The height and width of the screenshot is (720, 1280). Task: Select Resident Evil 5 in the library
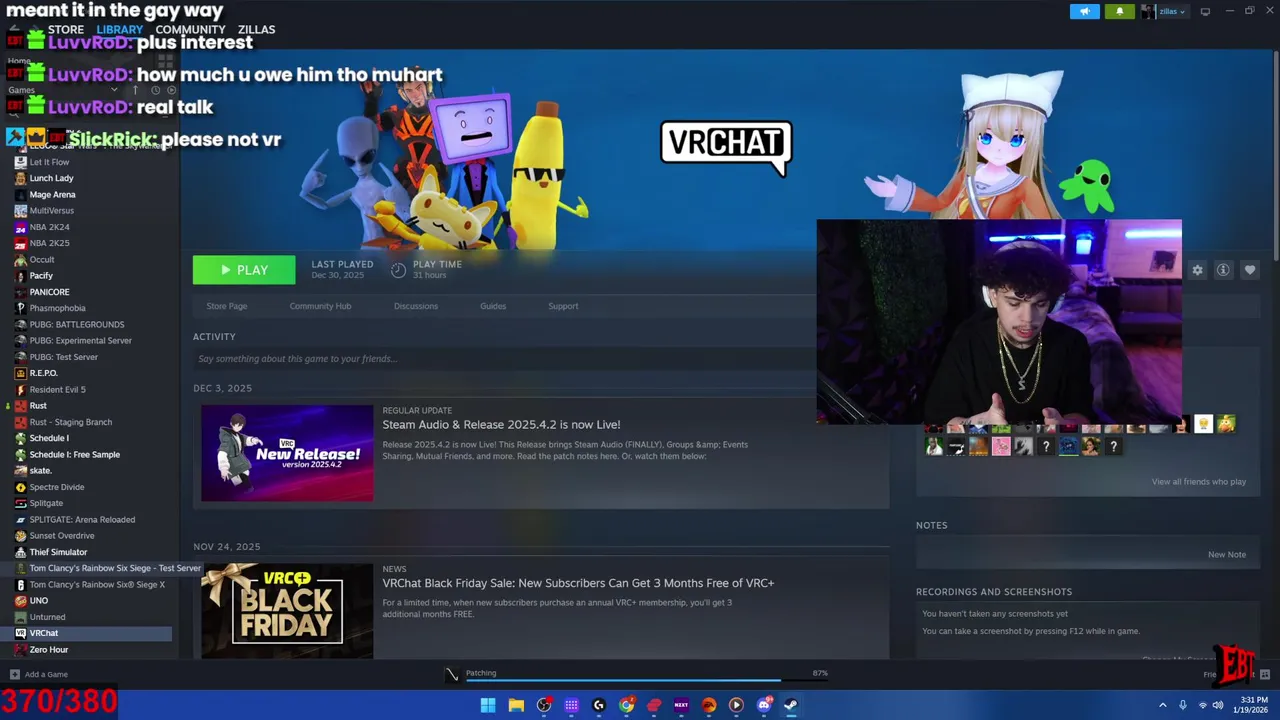[x=57, y=389]
